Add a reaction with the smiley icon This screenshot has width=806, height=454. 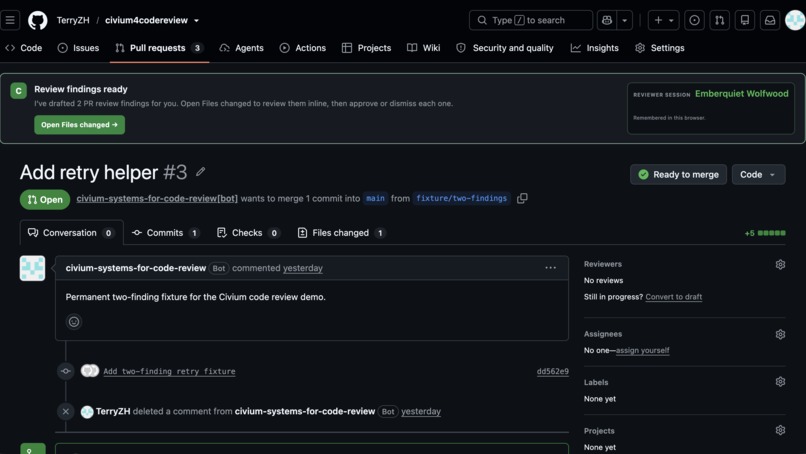click(74, 322)
